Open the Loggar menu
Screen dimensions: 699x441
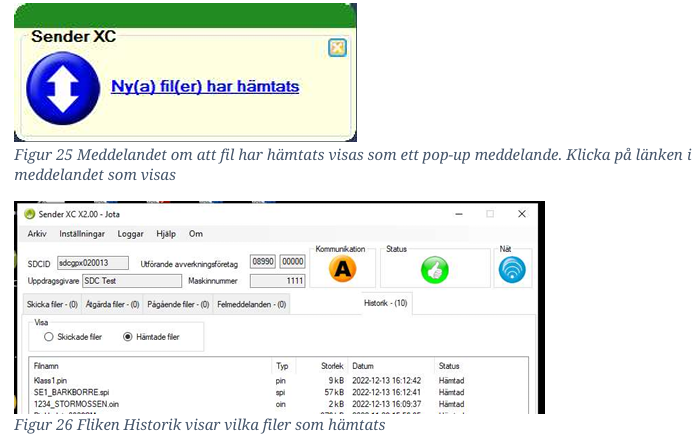(130, 234)
